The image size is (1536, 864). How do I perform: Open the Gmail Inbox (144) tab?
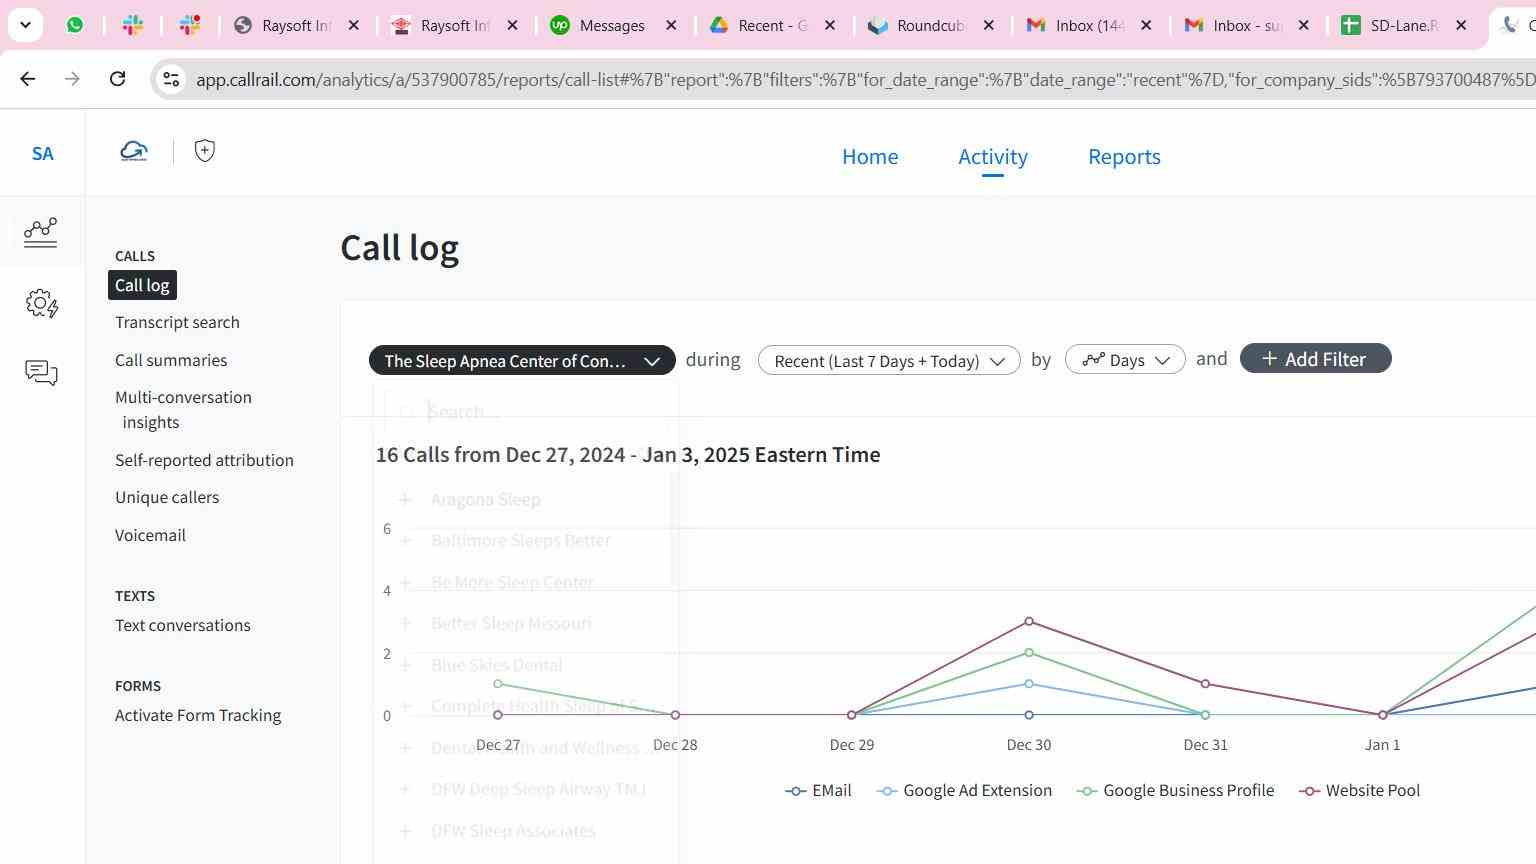click(x=1076, y=25)
